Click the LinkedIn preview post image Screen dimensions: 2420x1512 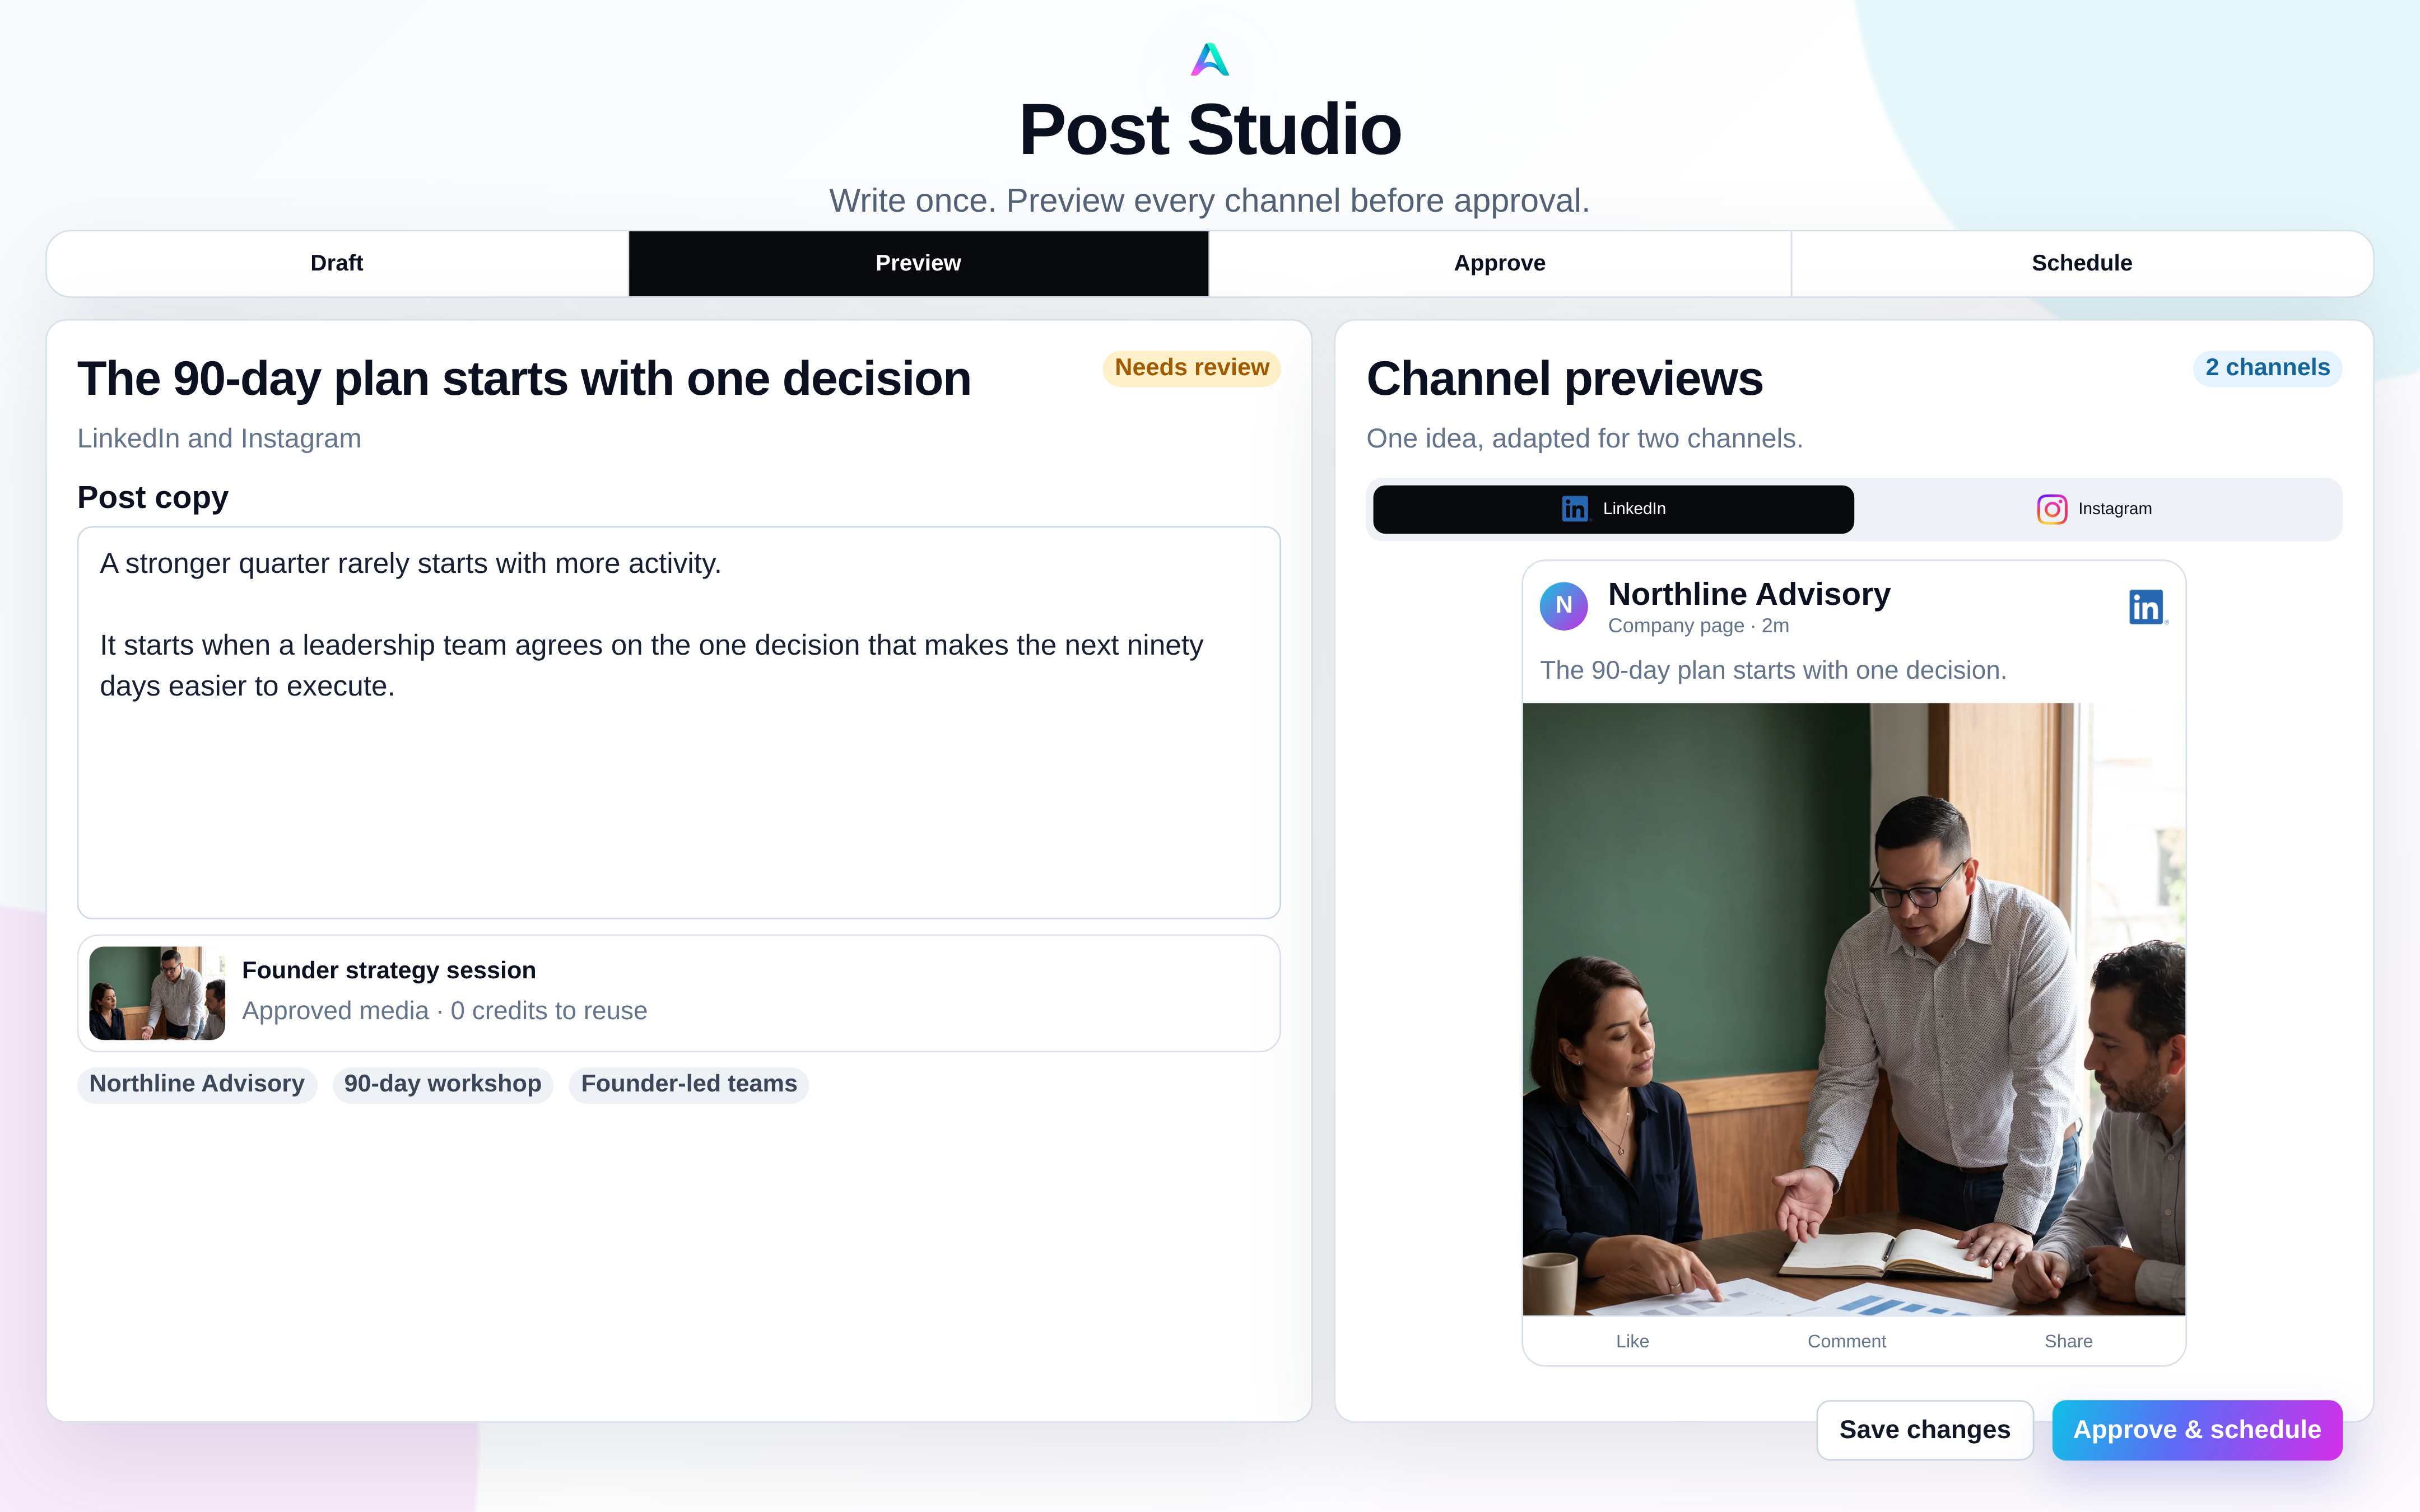tap(1853, 1009)
